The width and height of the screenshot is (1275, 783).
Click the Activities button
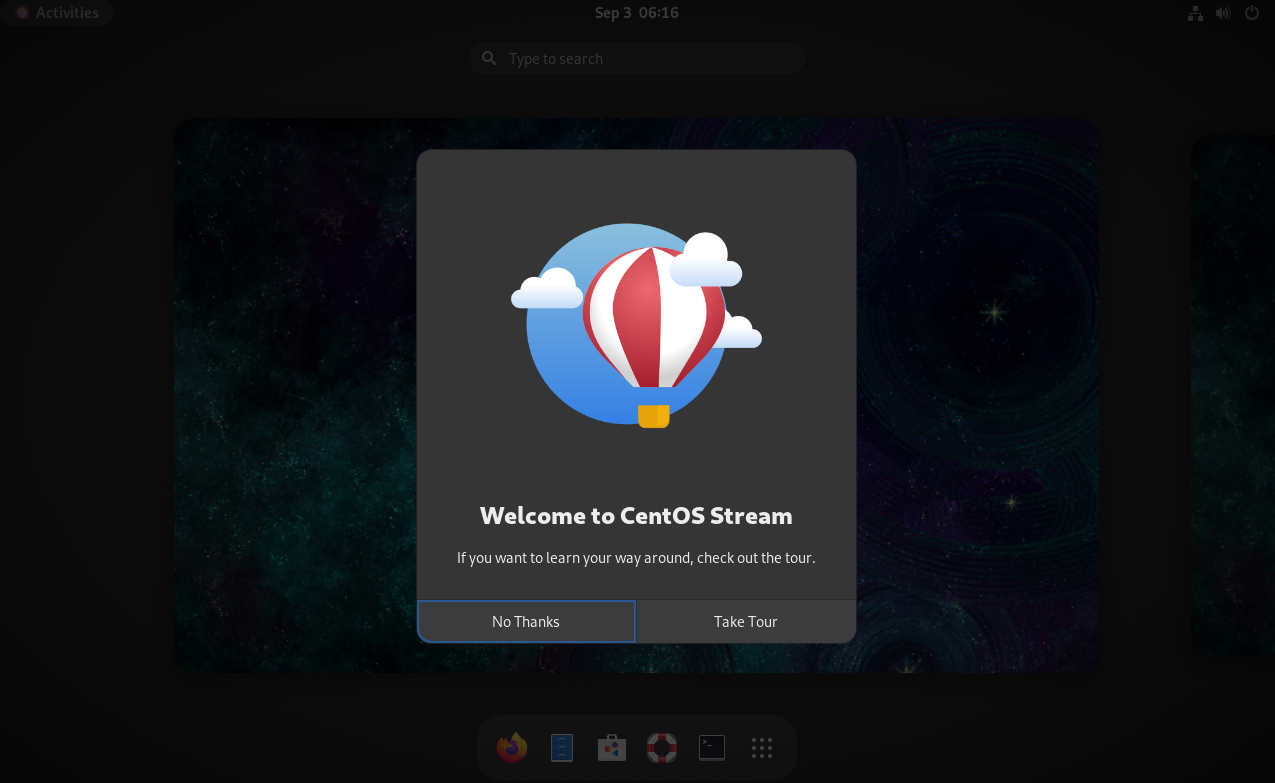click(x=57, y=13)
